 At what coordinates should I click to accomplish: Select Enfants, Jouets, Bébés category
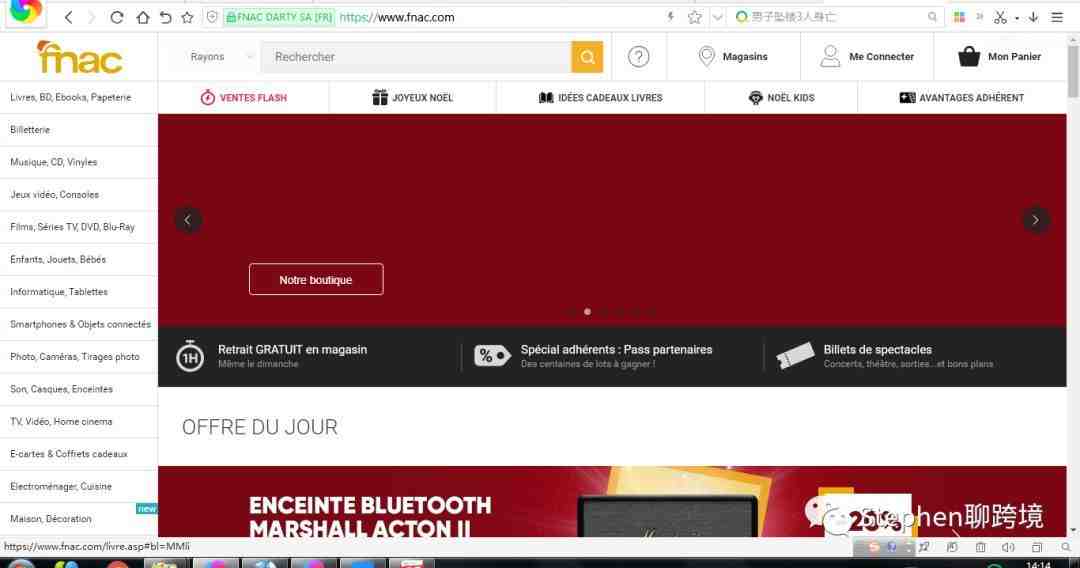[x=79, y=260]
